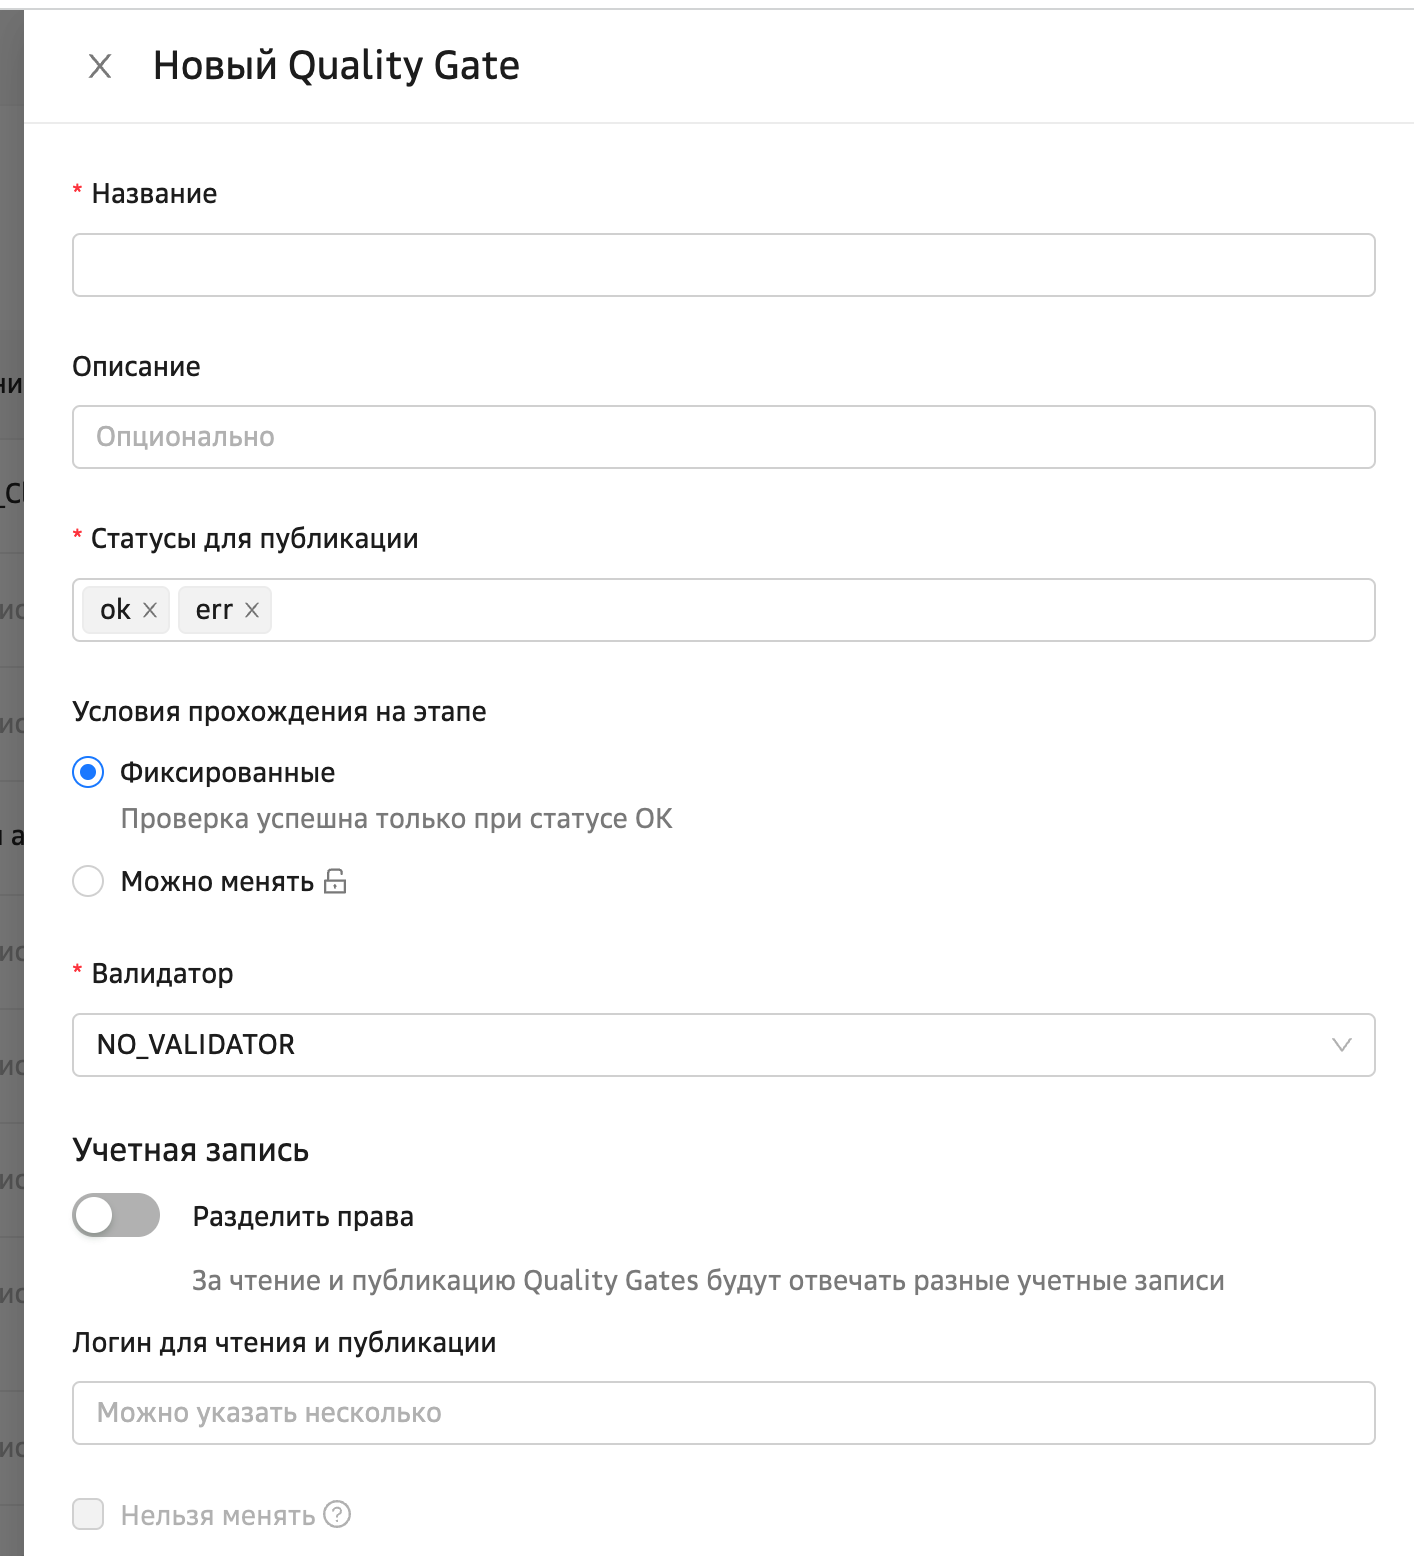Tick the Нельзя менять checkbox
Screen dimensions: 1414x1556
click(88, 1514)
